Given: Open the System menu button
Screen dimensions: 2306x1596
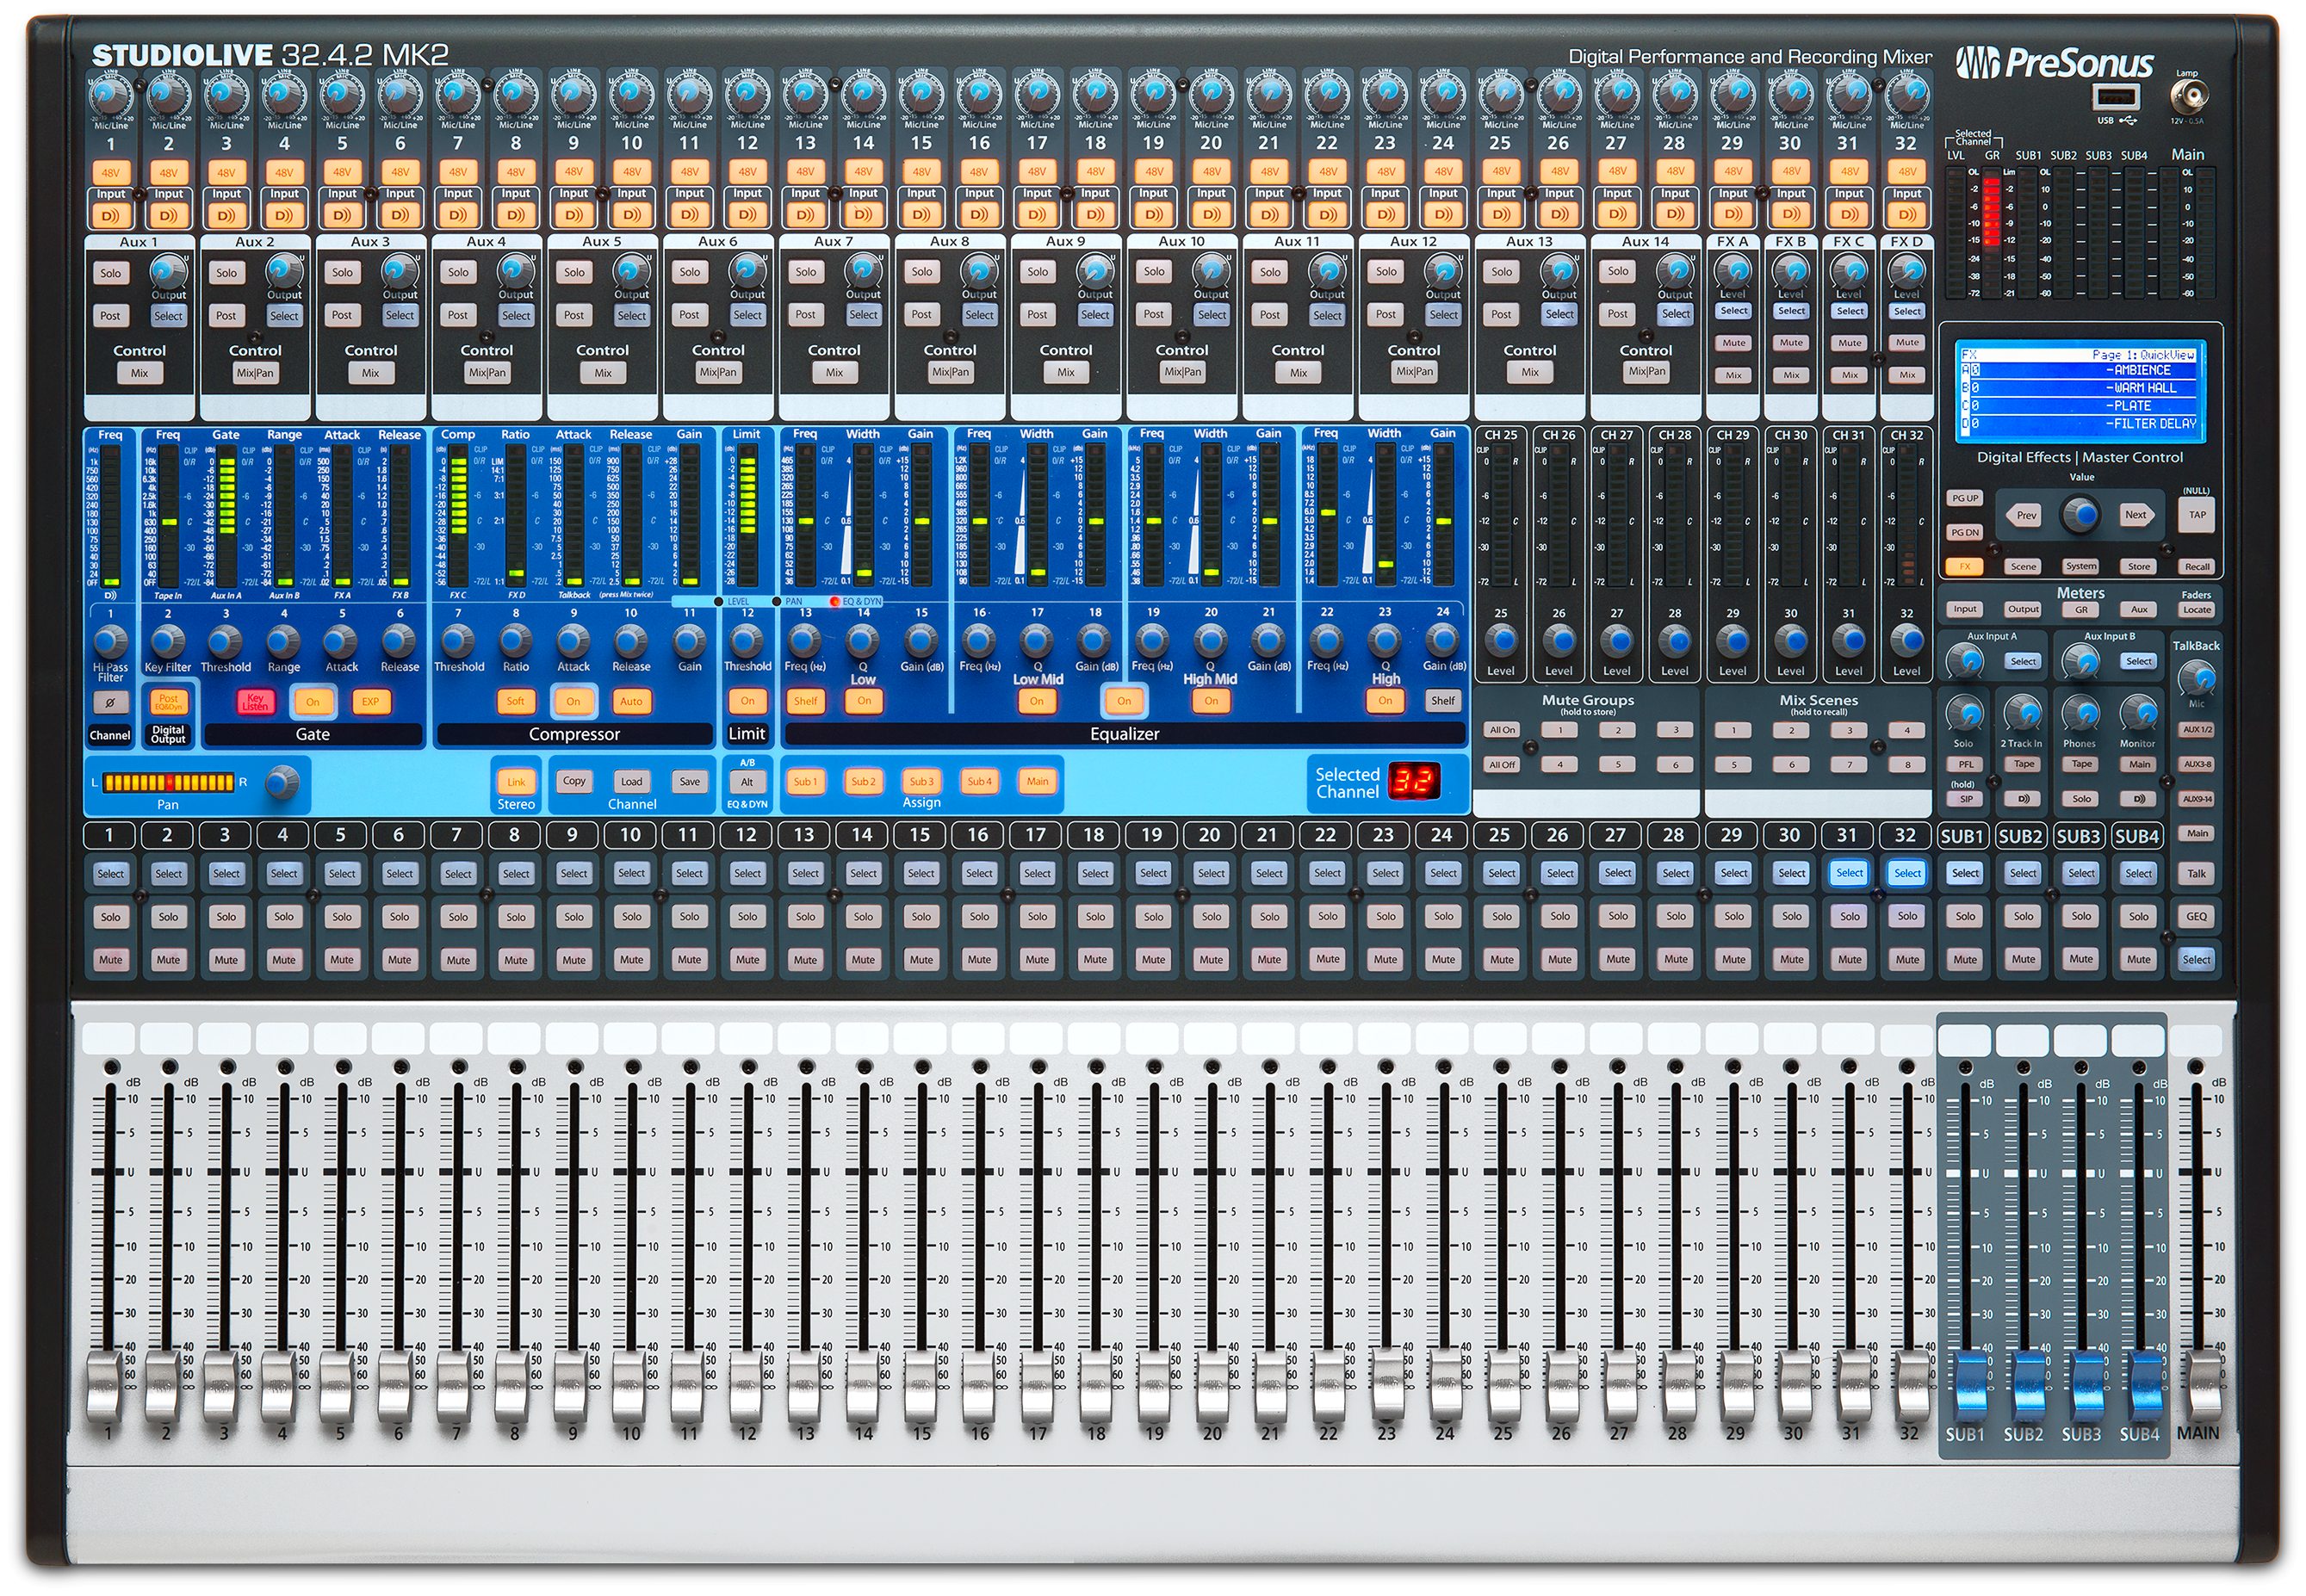Looking at the screenshot, I should pos(2081,566).
